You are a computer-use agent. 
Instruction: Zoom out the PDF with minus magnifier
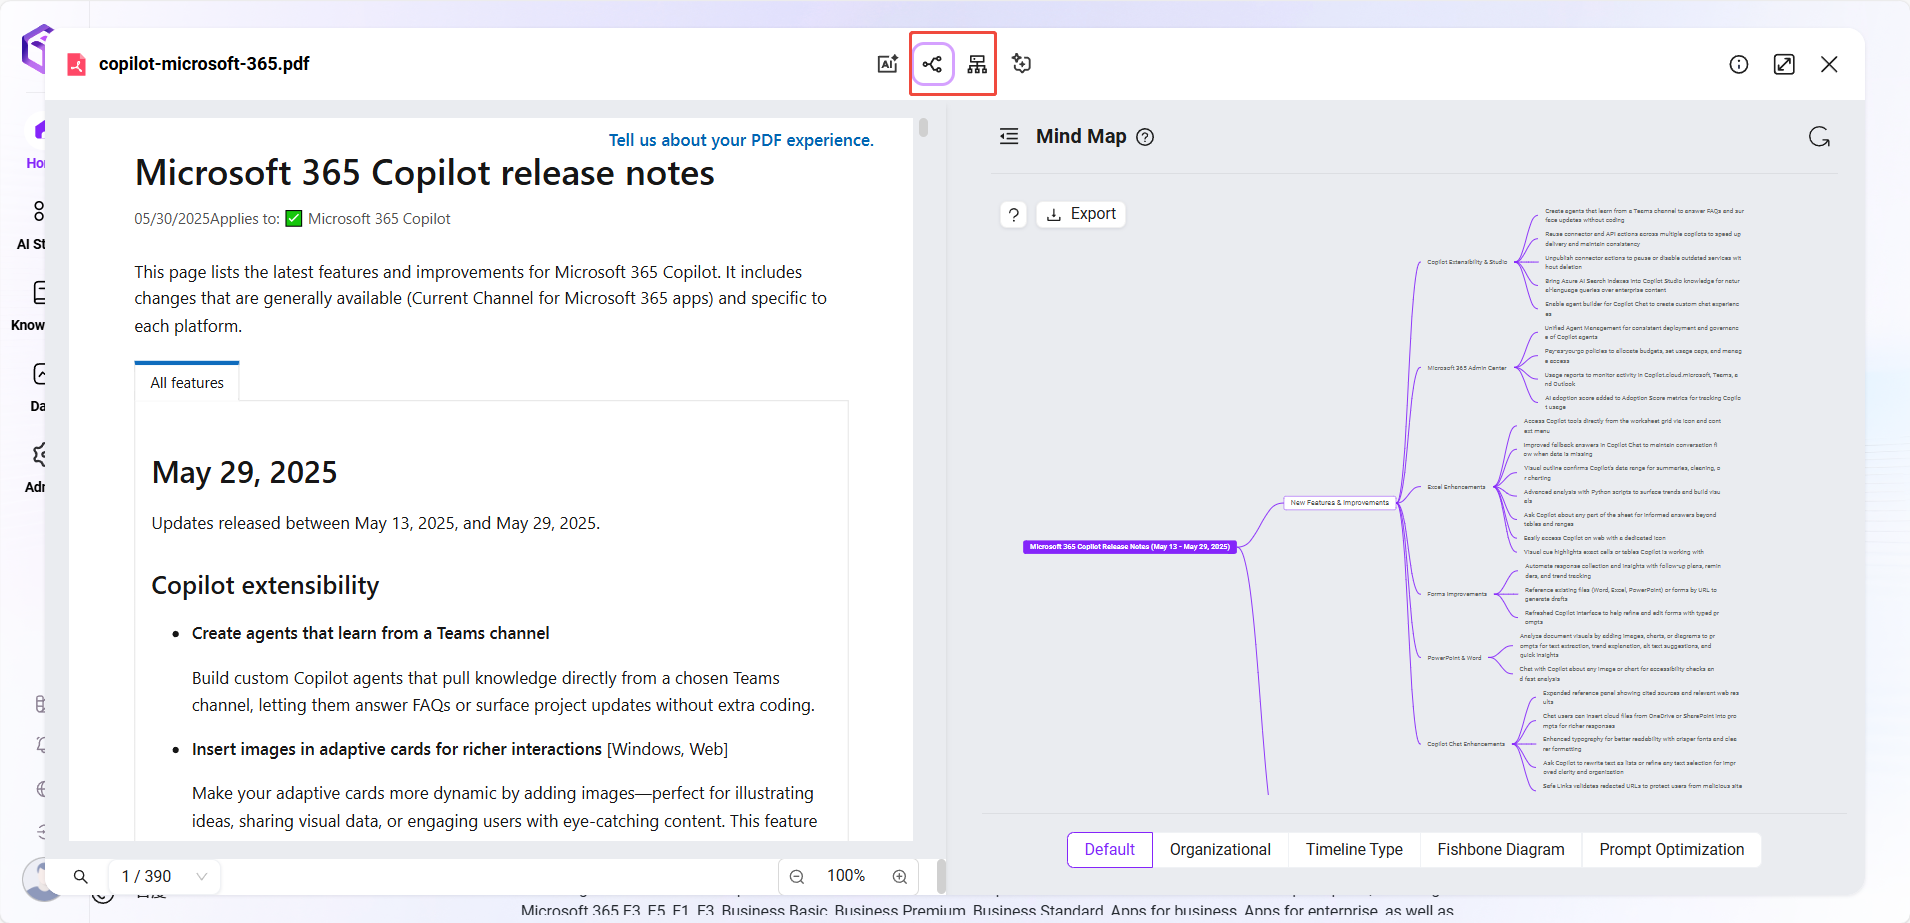tap(797, 876)
